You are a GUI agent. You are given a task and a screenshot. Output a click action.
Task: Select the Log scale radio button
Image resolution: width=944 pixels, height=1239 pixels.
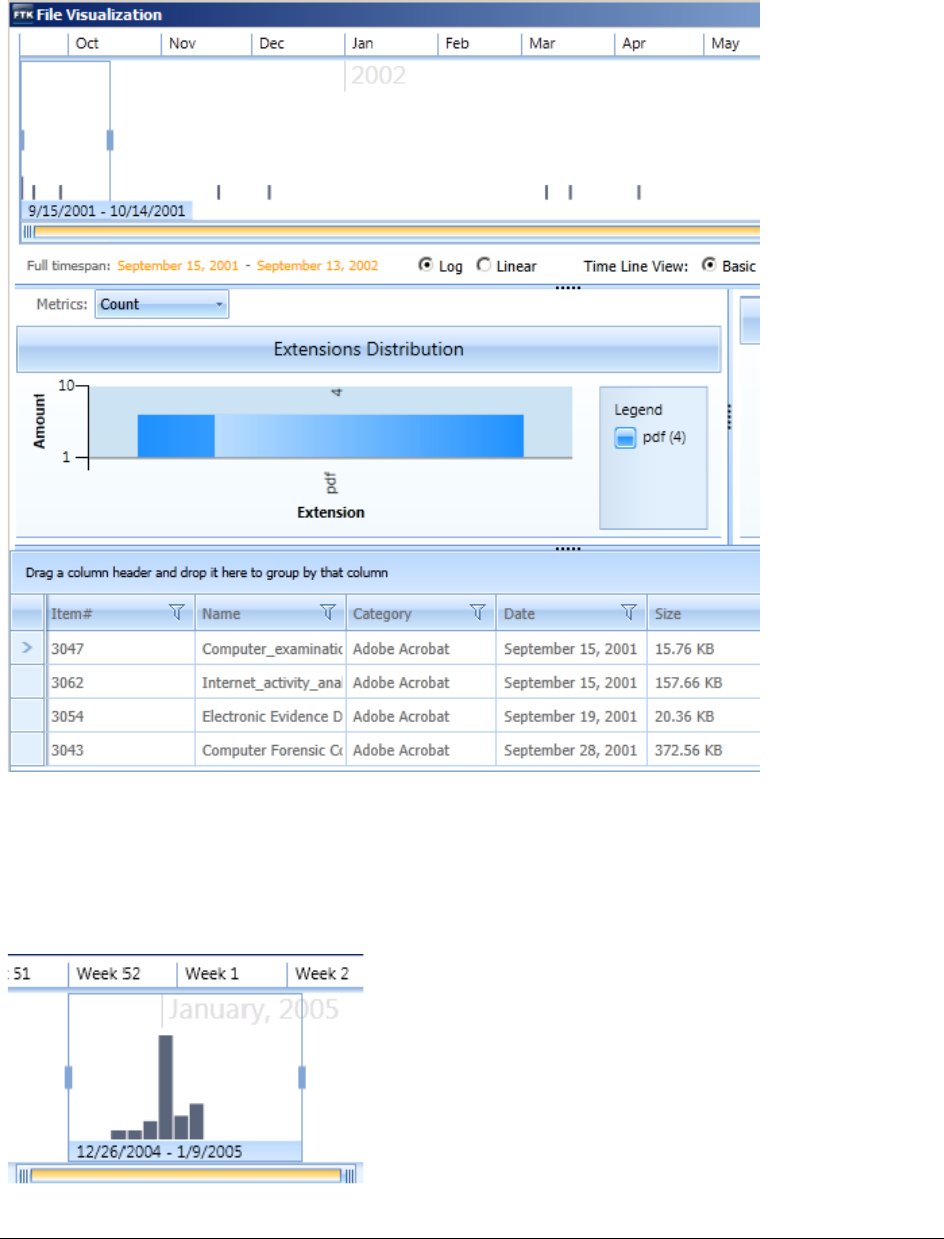tap(426, 266)
